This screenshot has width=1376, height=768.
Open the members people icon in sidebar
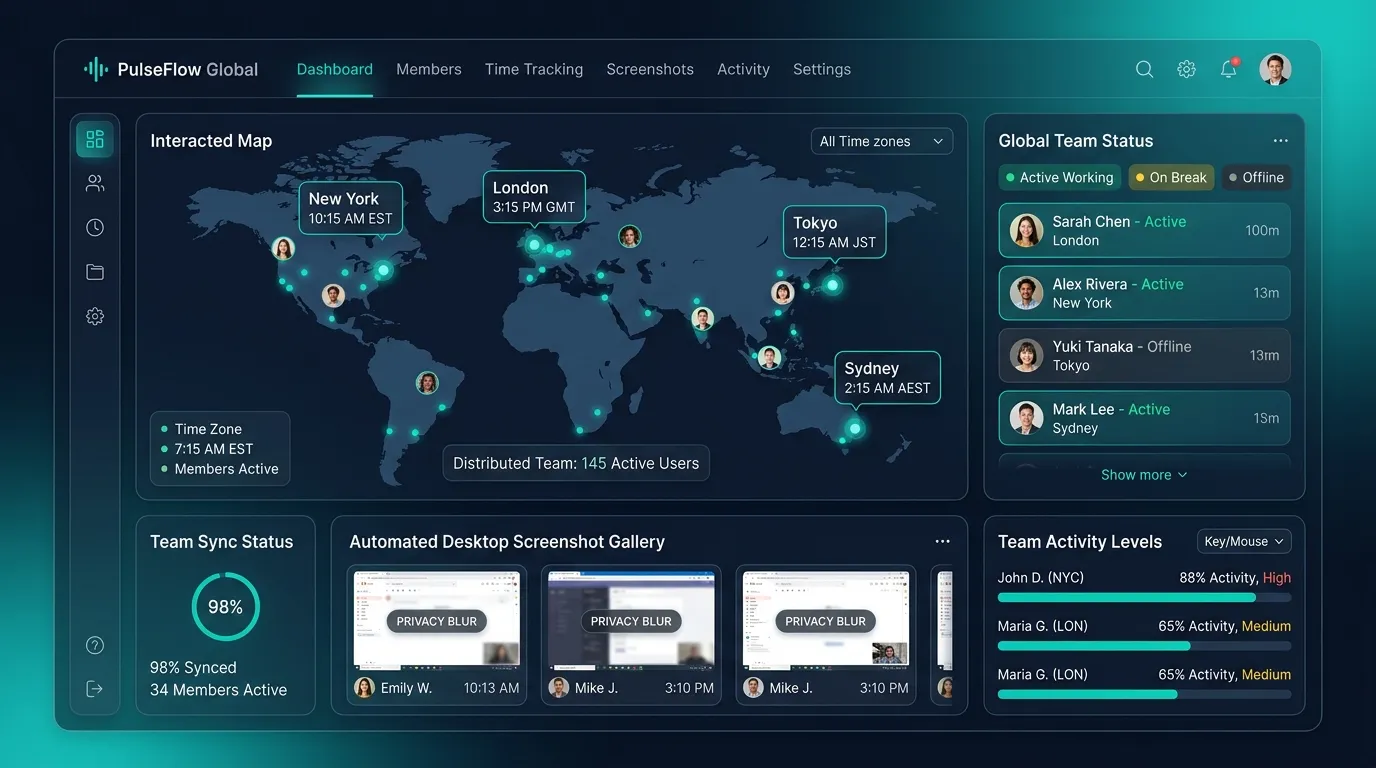95,183
